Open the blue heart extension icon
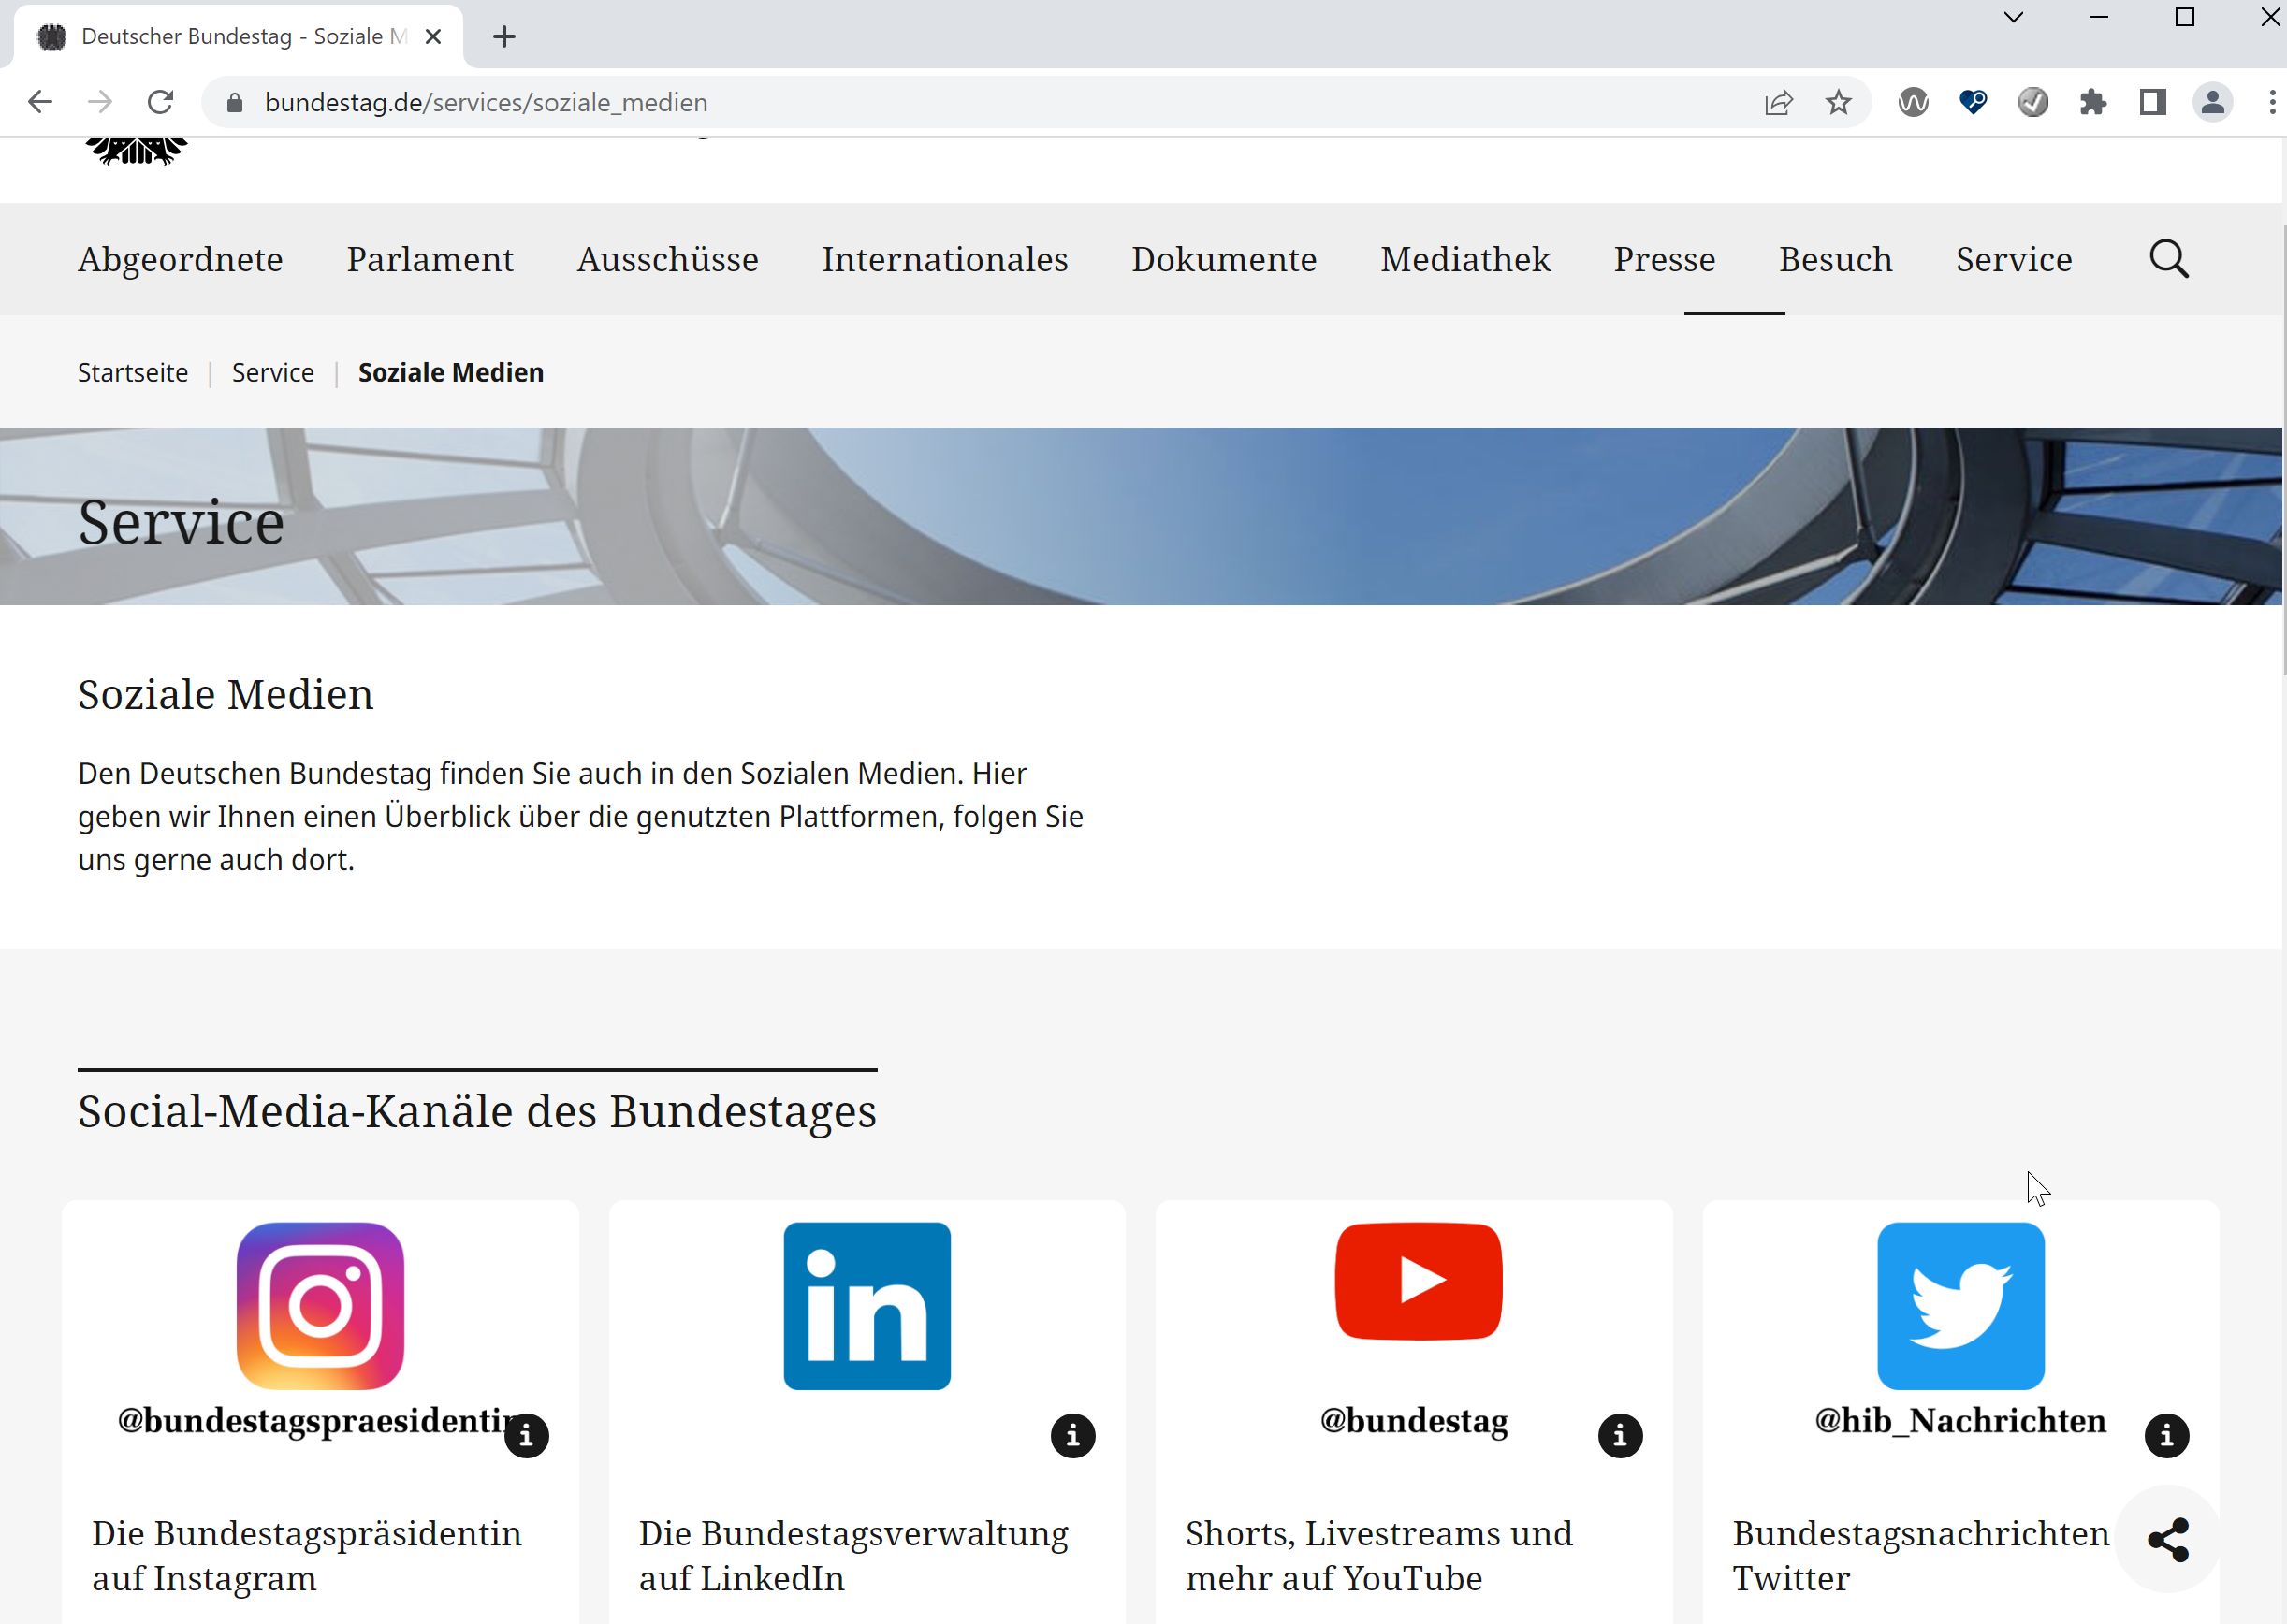Image resolution: width=2287 pixels, height=1624 pixels. (1972, 102)
